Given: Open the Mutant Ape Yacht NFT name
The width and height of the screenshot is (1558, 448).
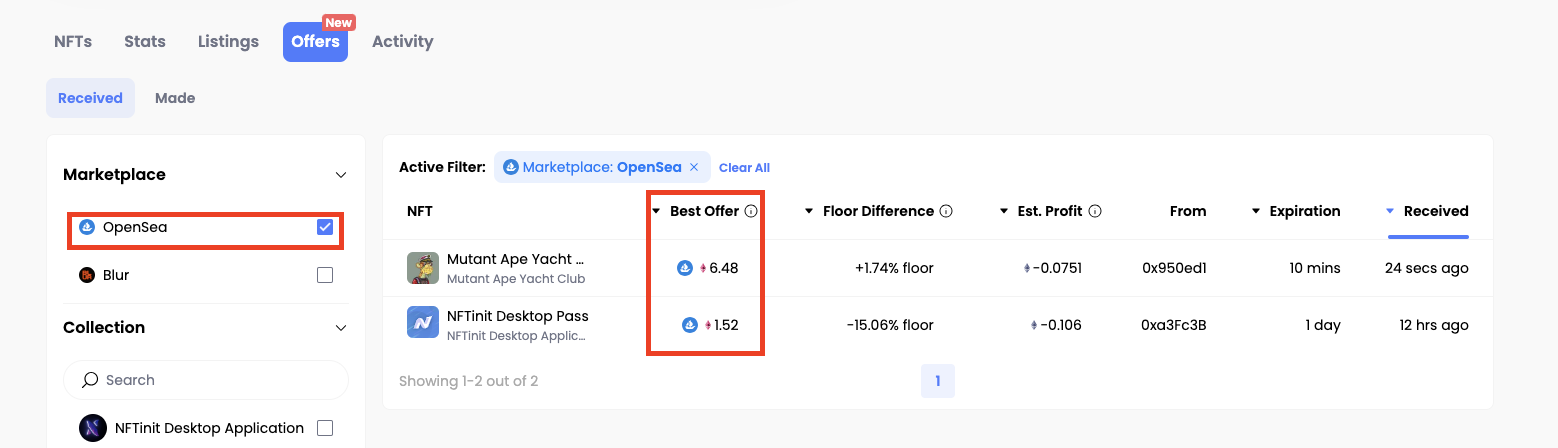Looking at the screenshot, I should pos(516,259).
